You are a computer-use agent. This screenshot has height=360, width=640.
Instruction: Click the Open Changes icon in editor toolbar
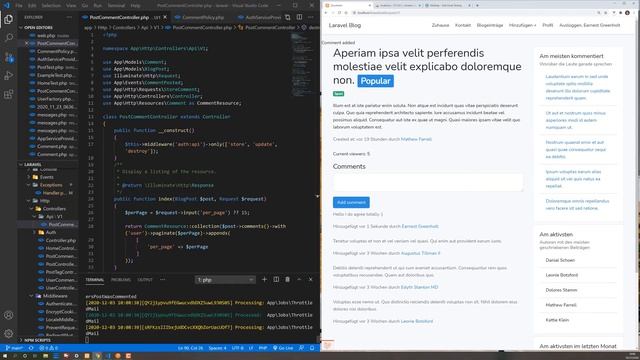click(x=288, y=17)
